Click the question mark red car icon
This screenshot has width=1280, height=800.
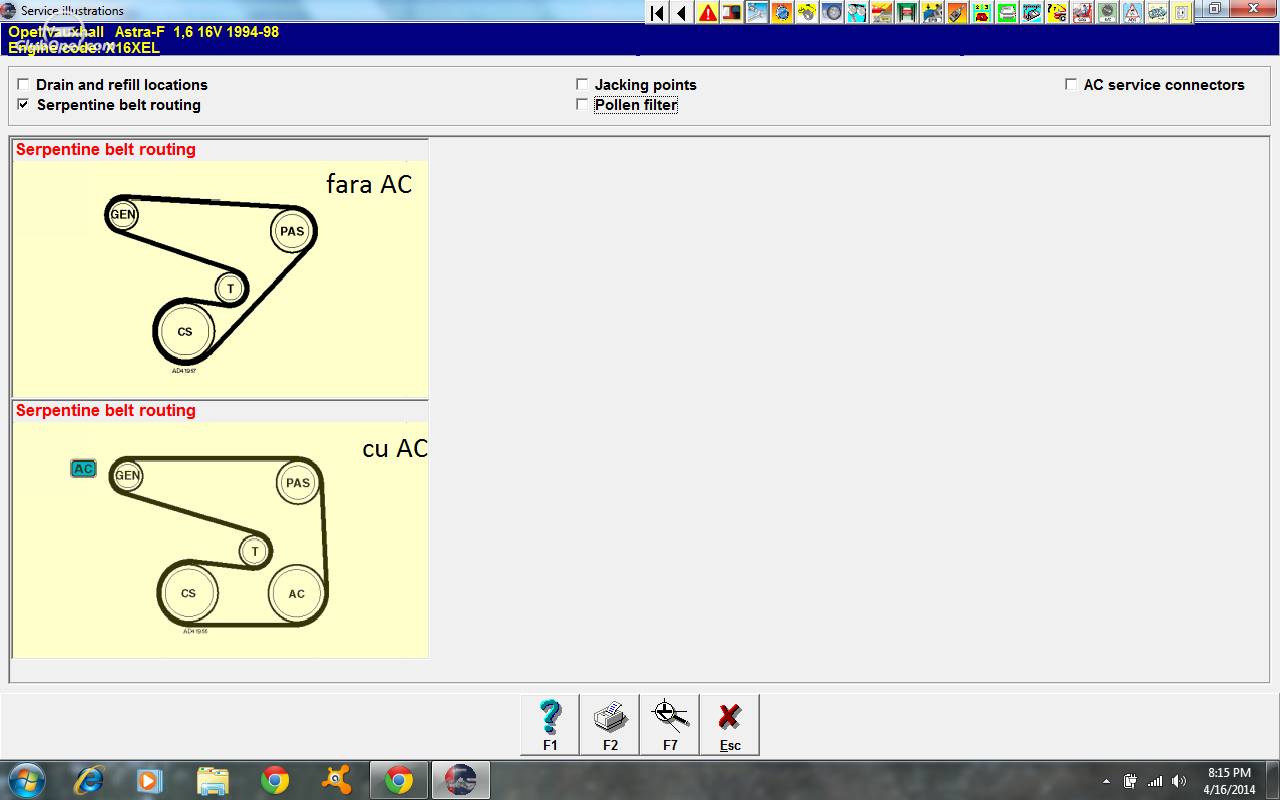[x=1057, y=12]
